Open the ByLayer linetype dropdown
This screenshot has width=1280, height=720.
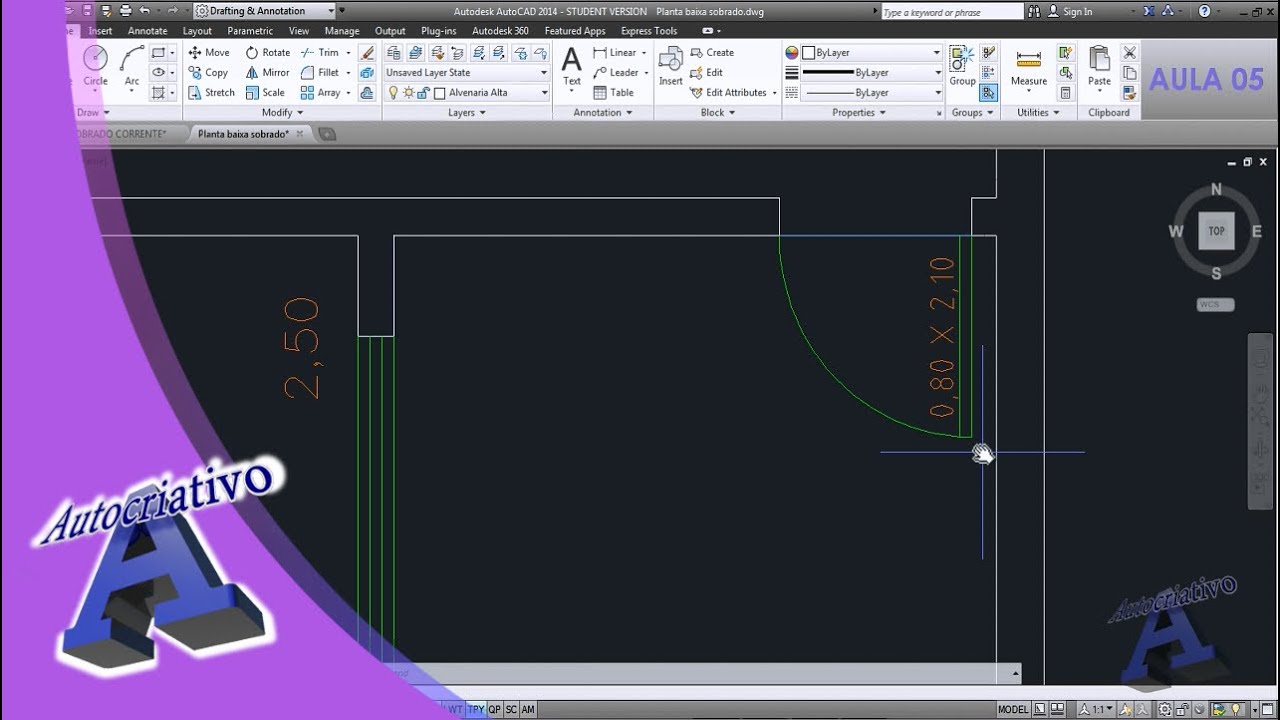(x=871, y=92)
